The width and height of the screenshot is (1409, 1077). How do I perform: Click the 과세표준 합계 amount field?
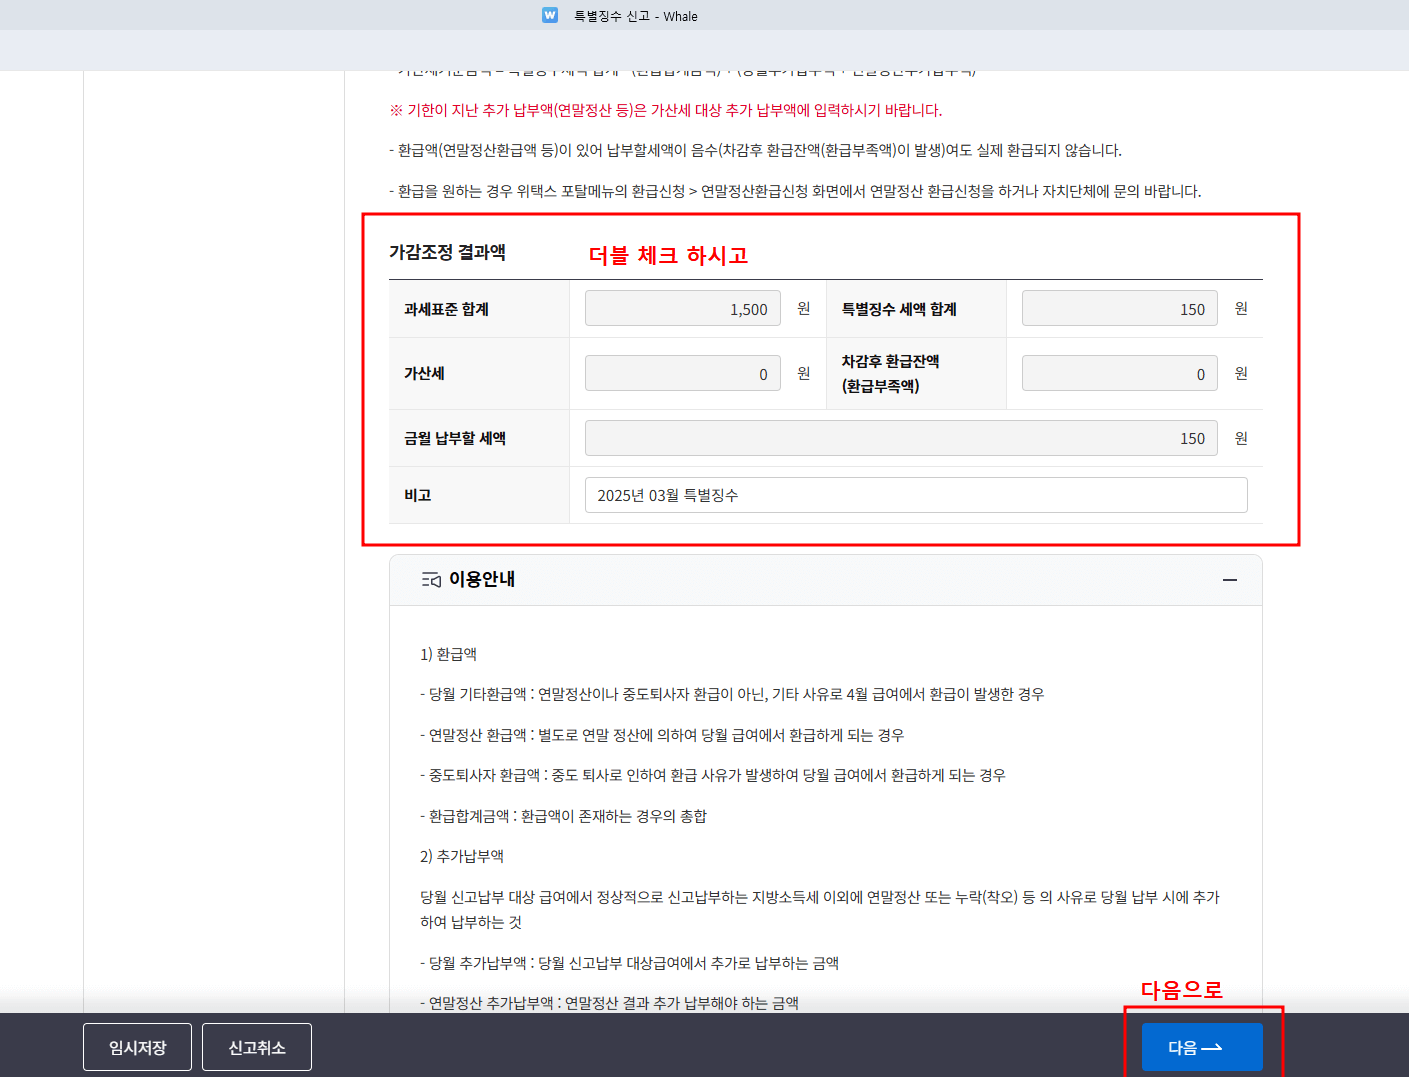(x=683, y=308)
